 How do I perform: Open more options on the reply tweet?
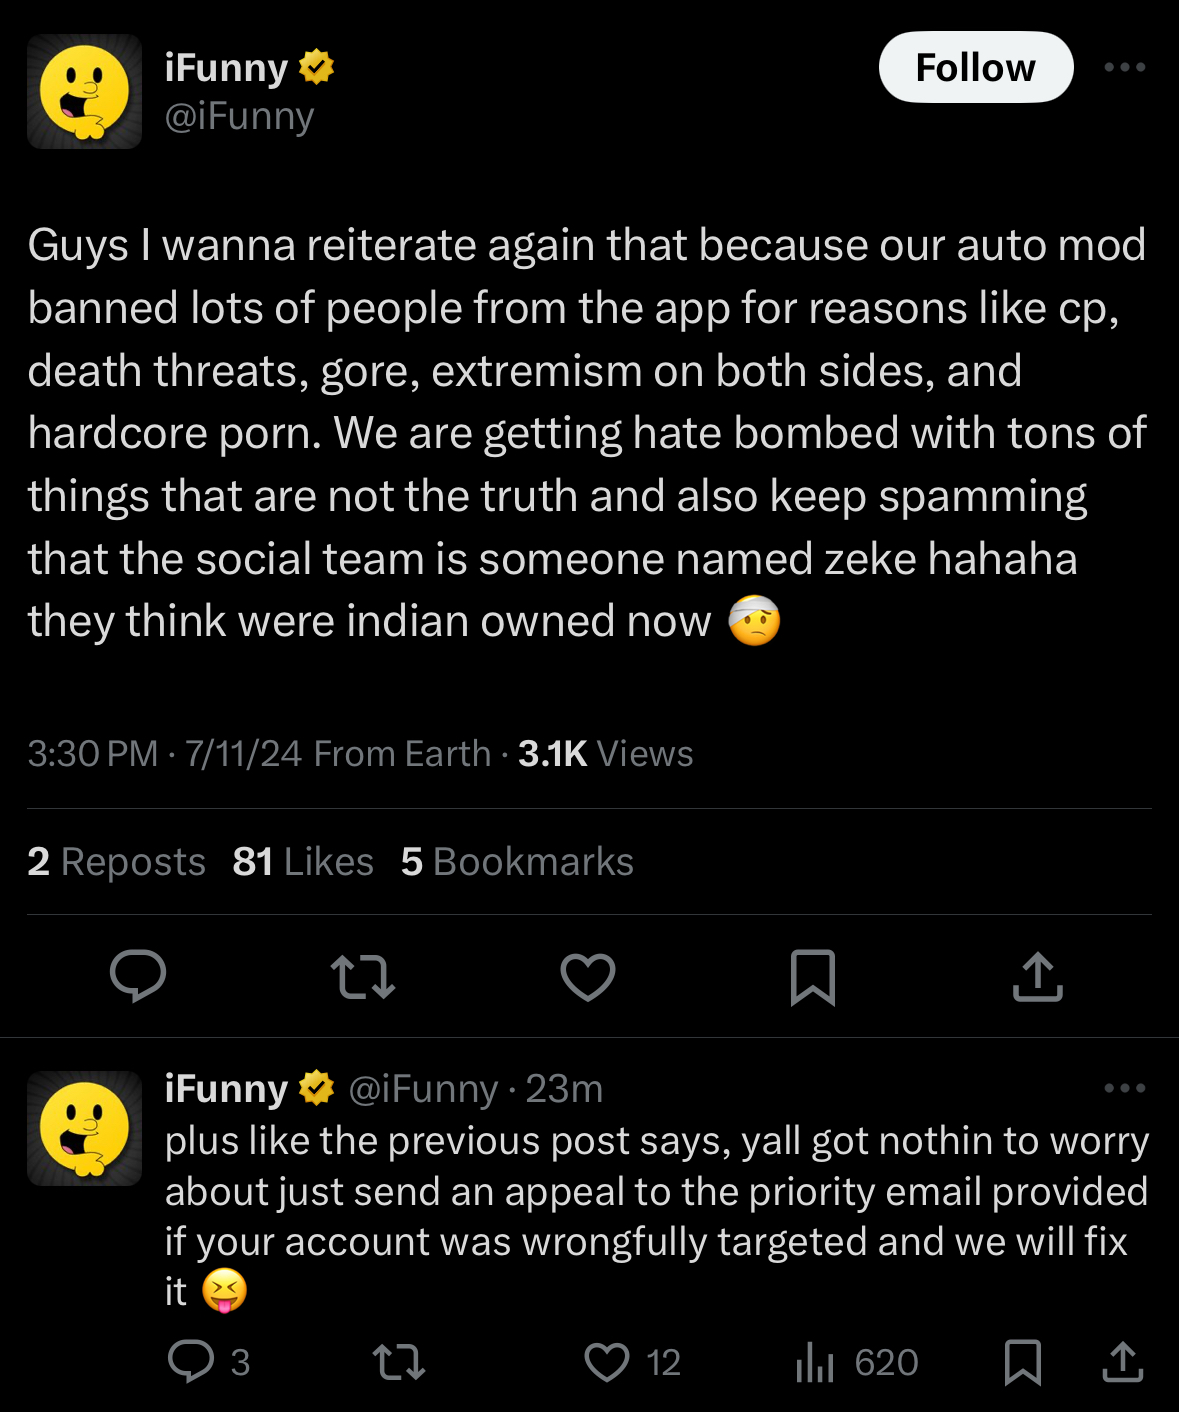click(1125, 1088)
